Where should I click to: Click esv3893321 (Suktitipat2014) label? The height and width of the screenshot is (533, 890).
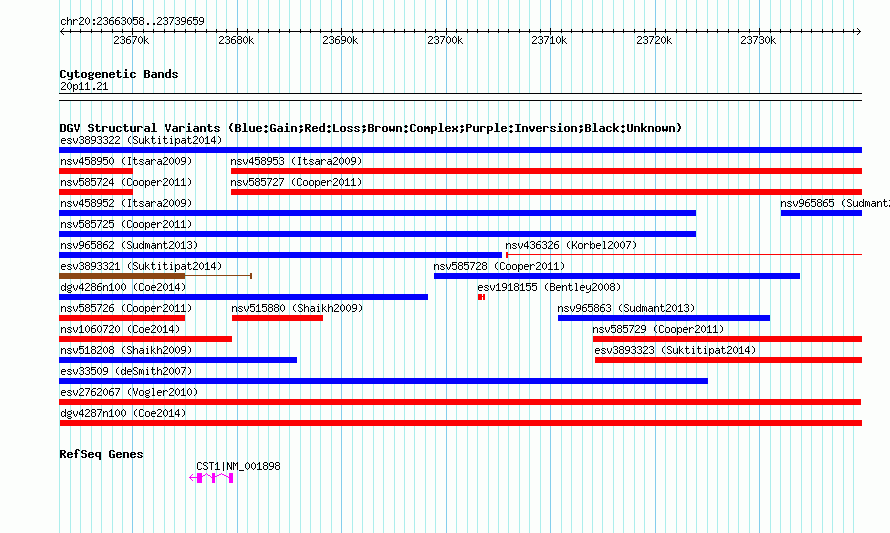(141, 266)
